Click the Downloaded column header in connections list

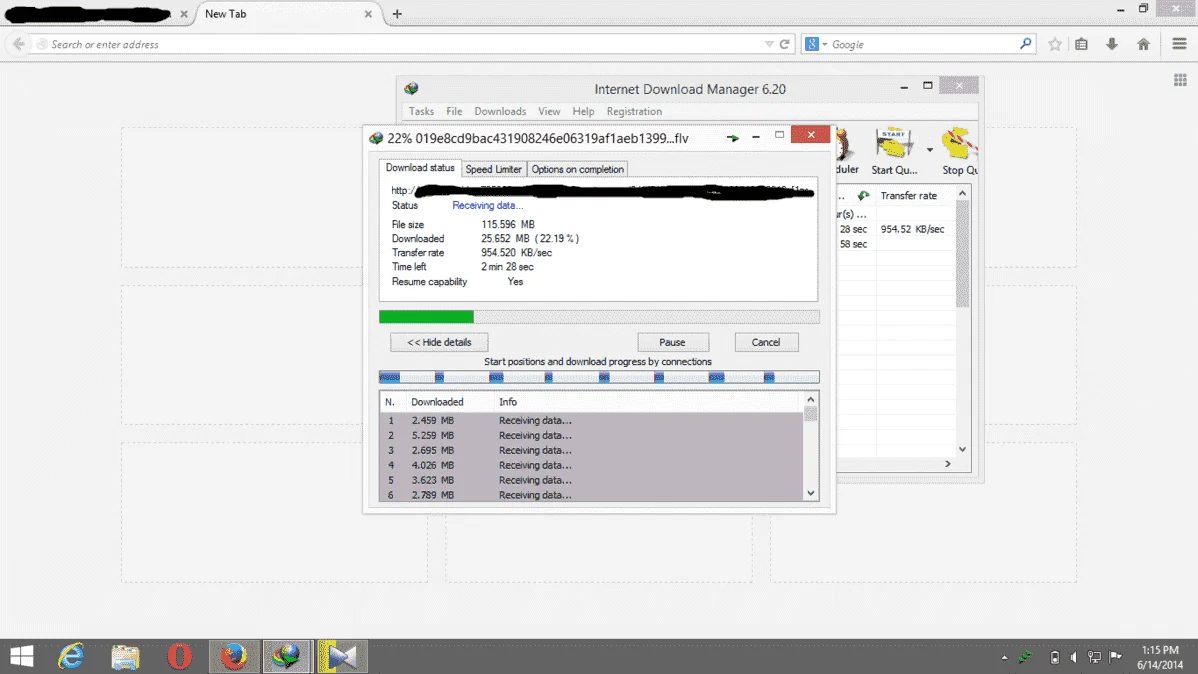pyautogui.click(x=437, y=402)
